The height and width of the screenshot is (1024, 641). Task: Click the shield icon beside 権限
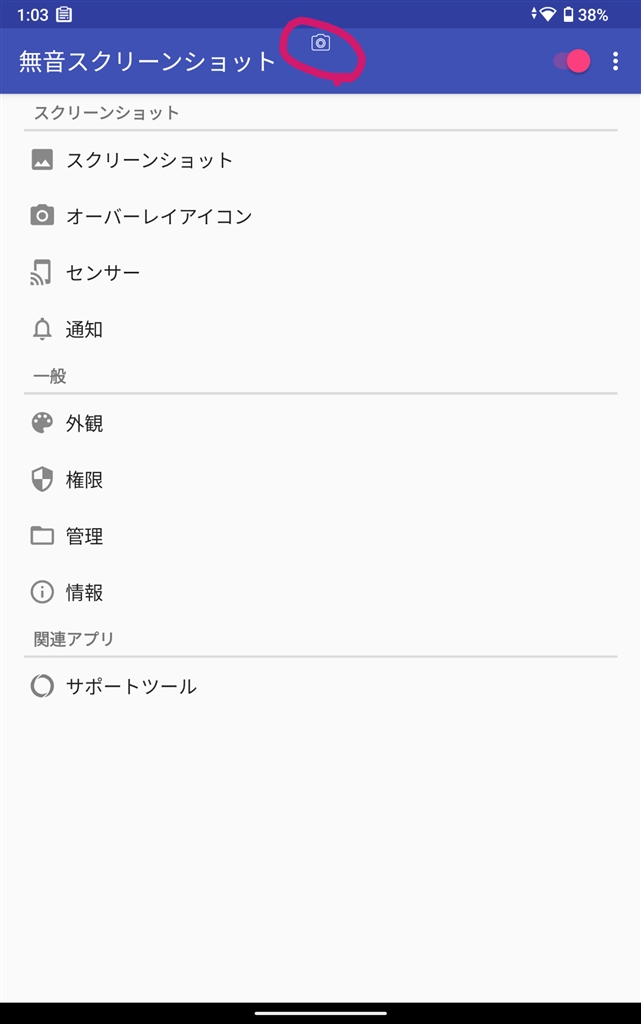click(42, 479)
